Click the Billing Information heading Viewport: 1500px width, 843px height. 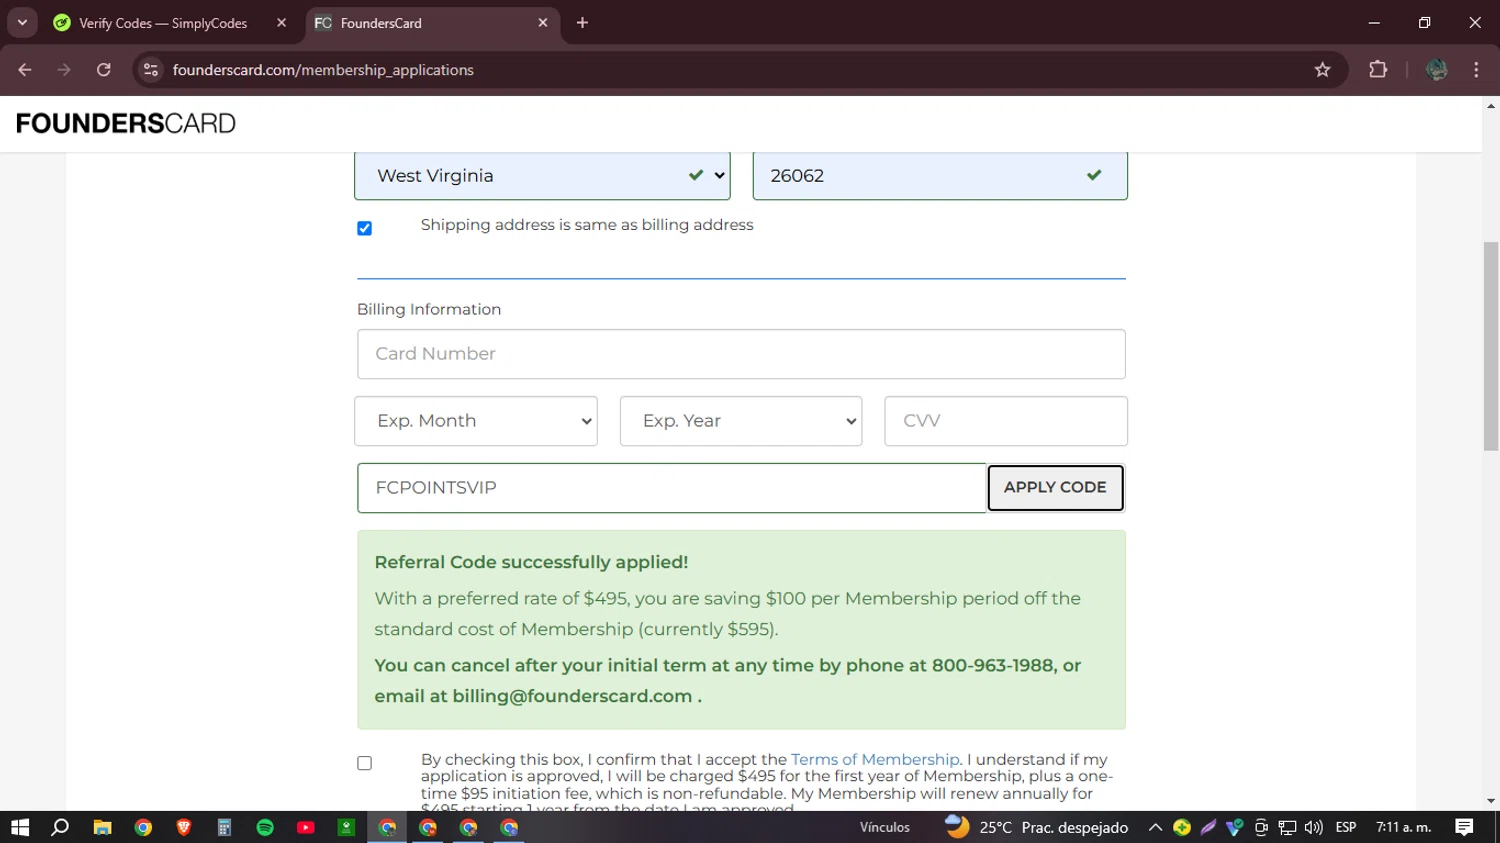pyautogui.click(x=429, y=309)
